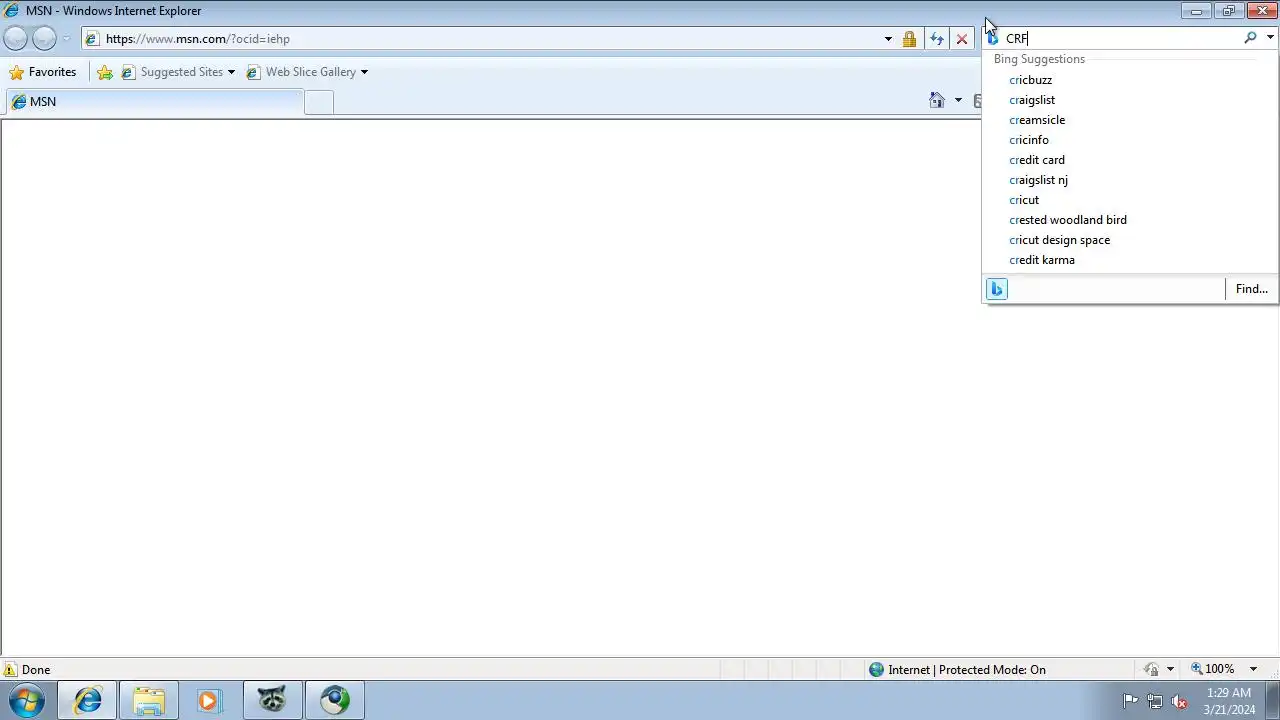The height and width of the screenshot is (720, 1280).
Task: Open the recent pages dropdown arrow
Action: [x=66, y=39]
